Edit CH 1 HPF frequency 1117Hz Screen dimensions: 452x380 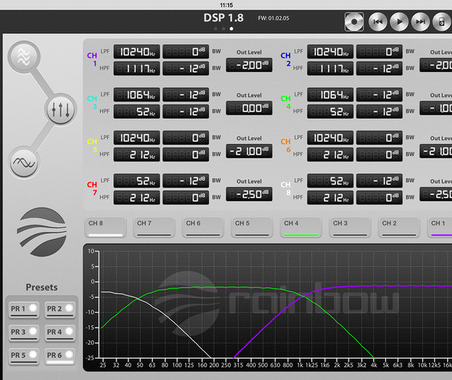(x=137, y=69)
